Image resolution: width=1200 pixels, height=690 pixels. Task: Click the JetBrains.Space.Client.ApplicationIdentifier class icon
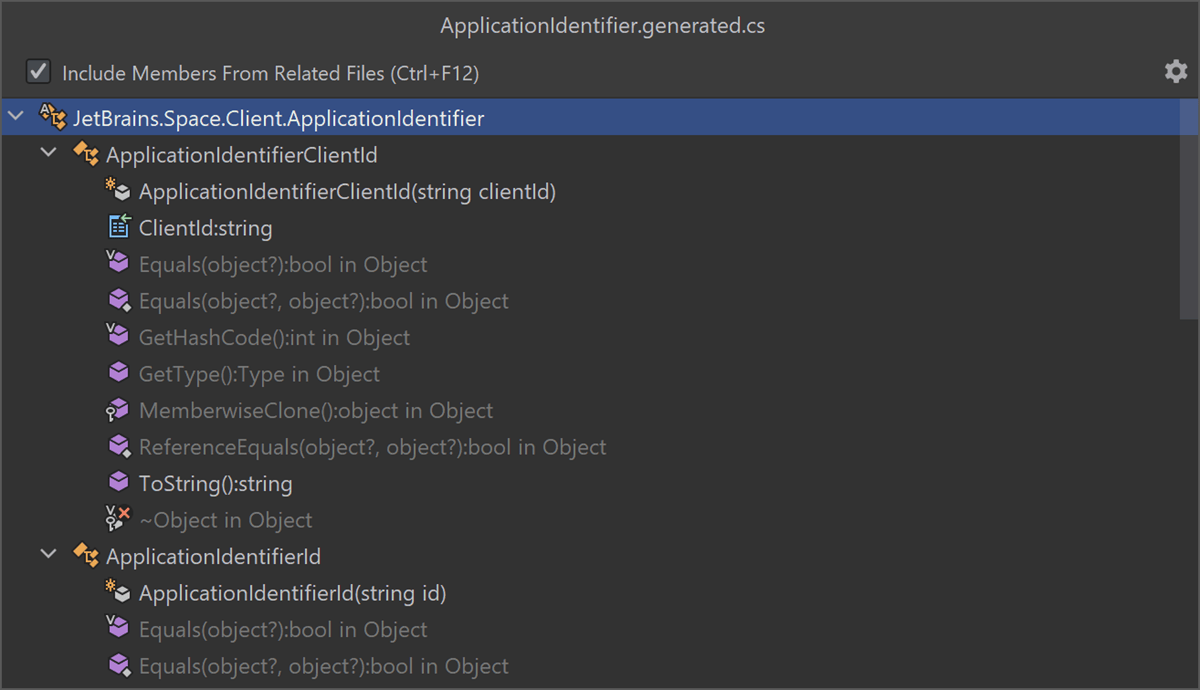pos(53,118)
